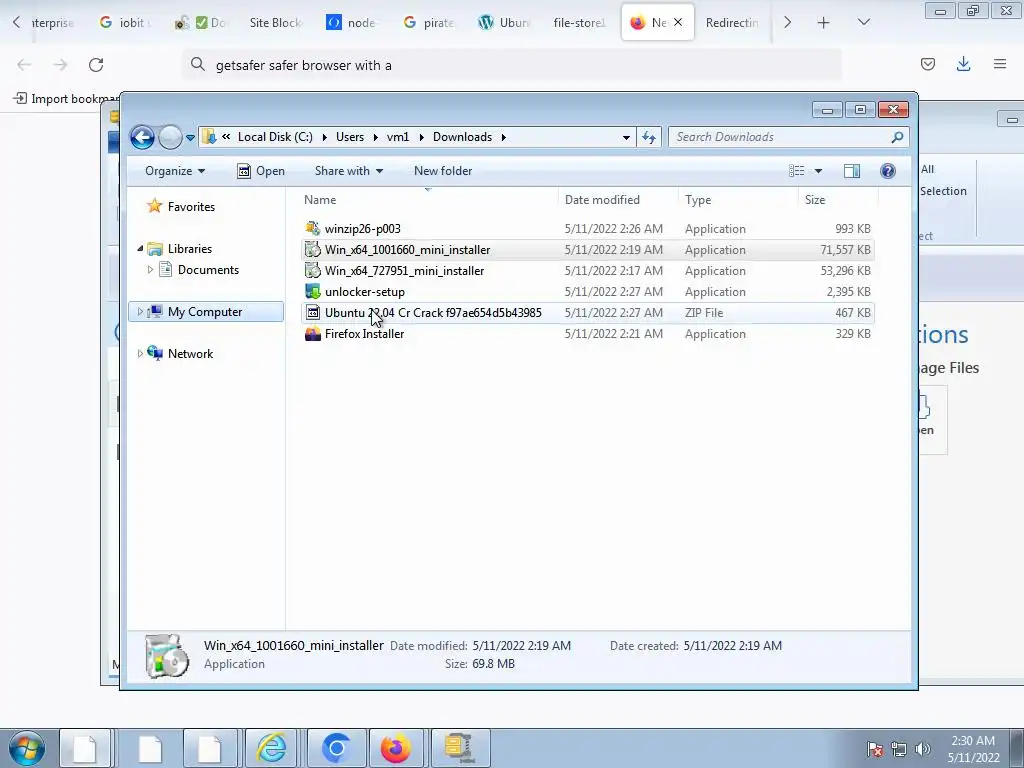This screenshot has width=1024, height=768.
Task: Switch to the Redirecting tab
Action: pos(732,23)
